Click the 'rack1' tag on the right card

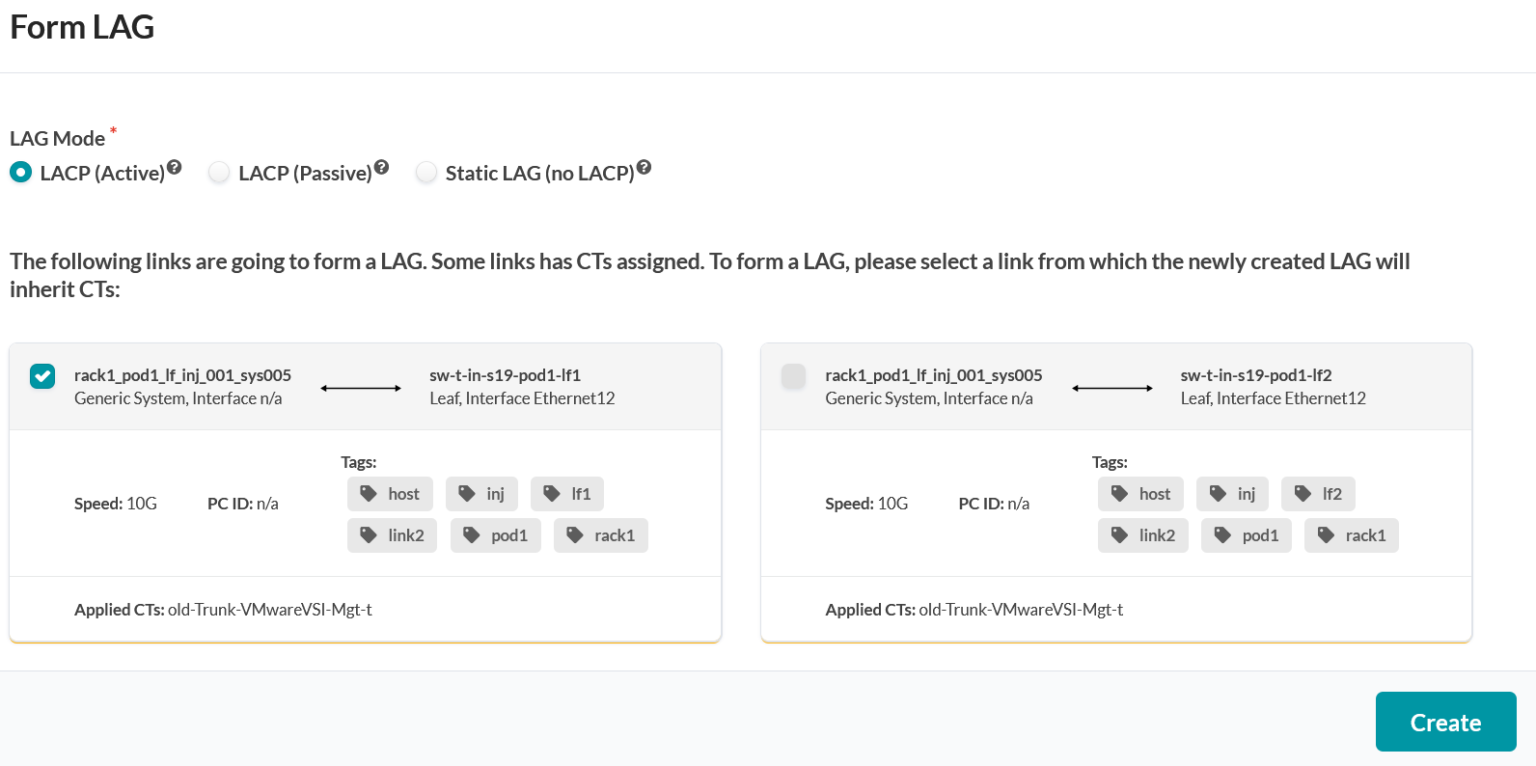coord(1351,535)
